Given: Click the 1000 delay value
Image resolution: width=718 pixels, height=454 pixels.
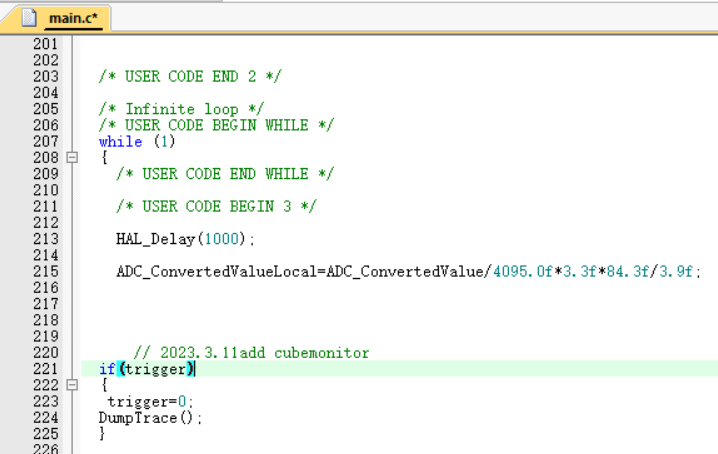Looking at the screenshot, I should [x=222, y=239].
